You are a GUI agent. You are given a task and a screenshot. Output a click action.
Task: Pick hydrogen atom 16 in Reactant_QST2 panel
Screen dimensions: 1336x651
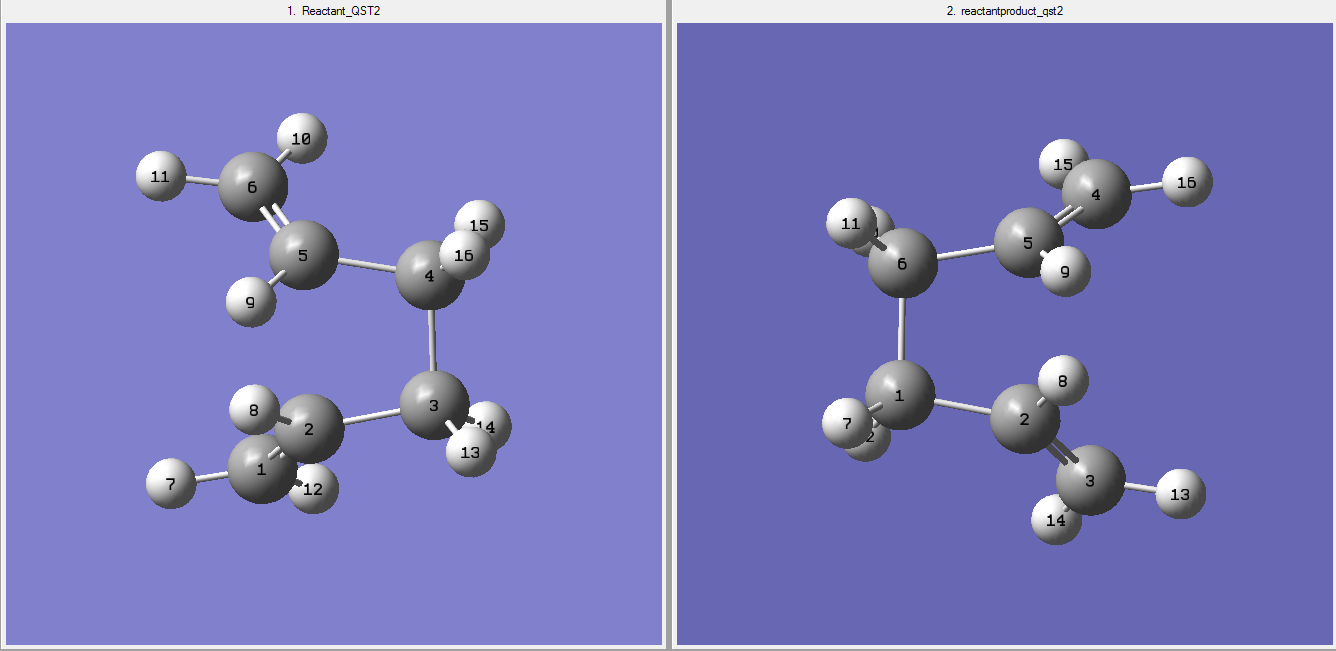[x=465, y=255]
